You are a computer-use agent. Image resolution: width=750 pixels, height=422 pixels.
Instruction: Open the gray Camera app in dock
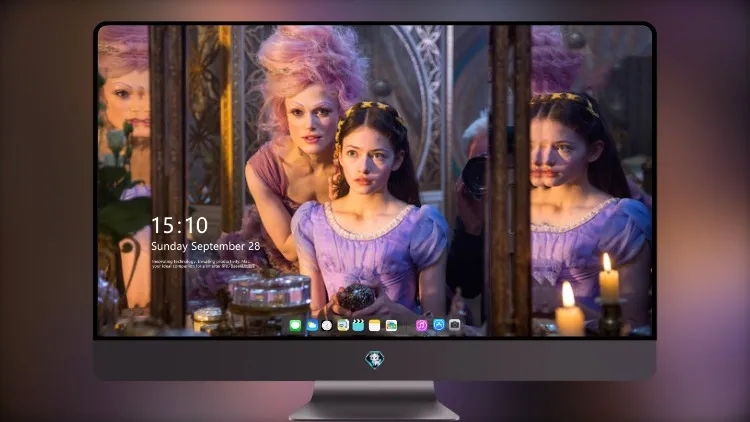(x=455, y=325)
